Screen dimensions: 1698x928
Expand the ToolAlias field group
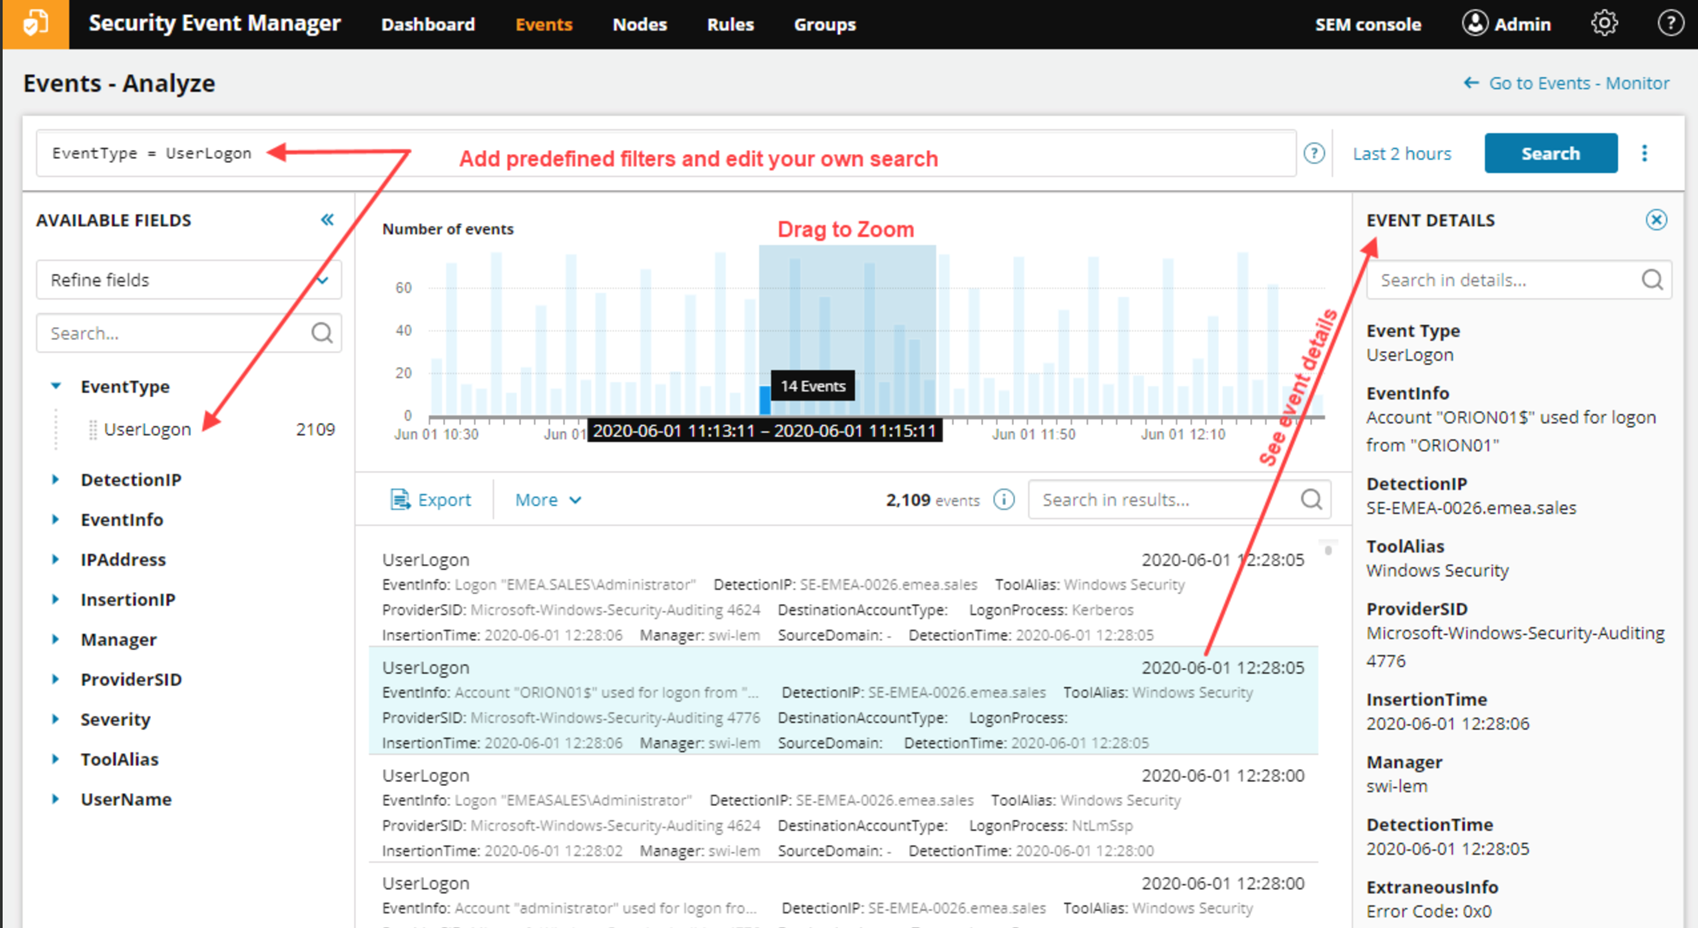(x=56, y=760)
